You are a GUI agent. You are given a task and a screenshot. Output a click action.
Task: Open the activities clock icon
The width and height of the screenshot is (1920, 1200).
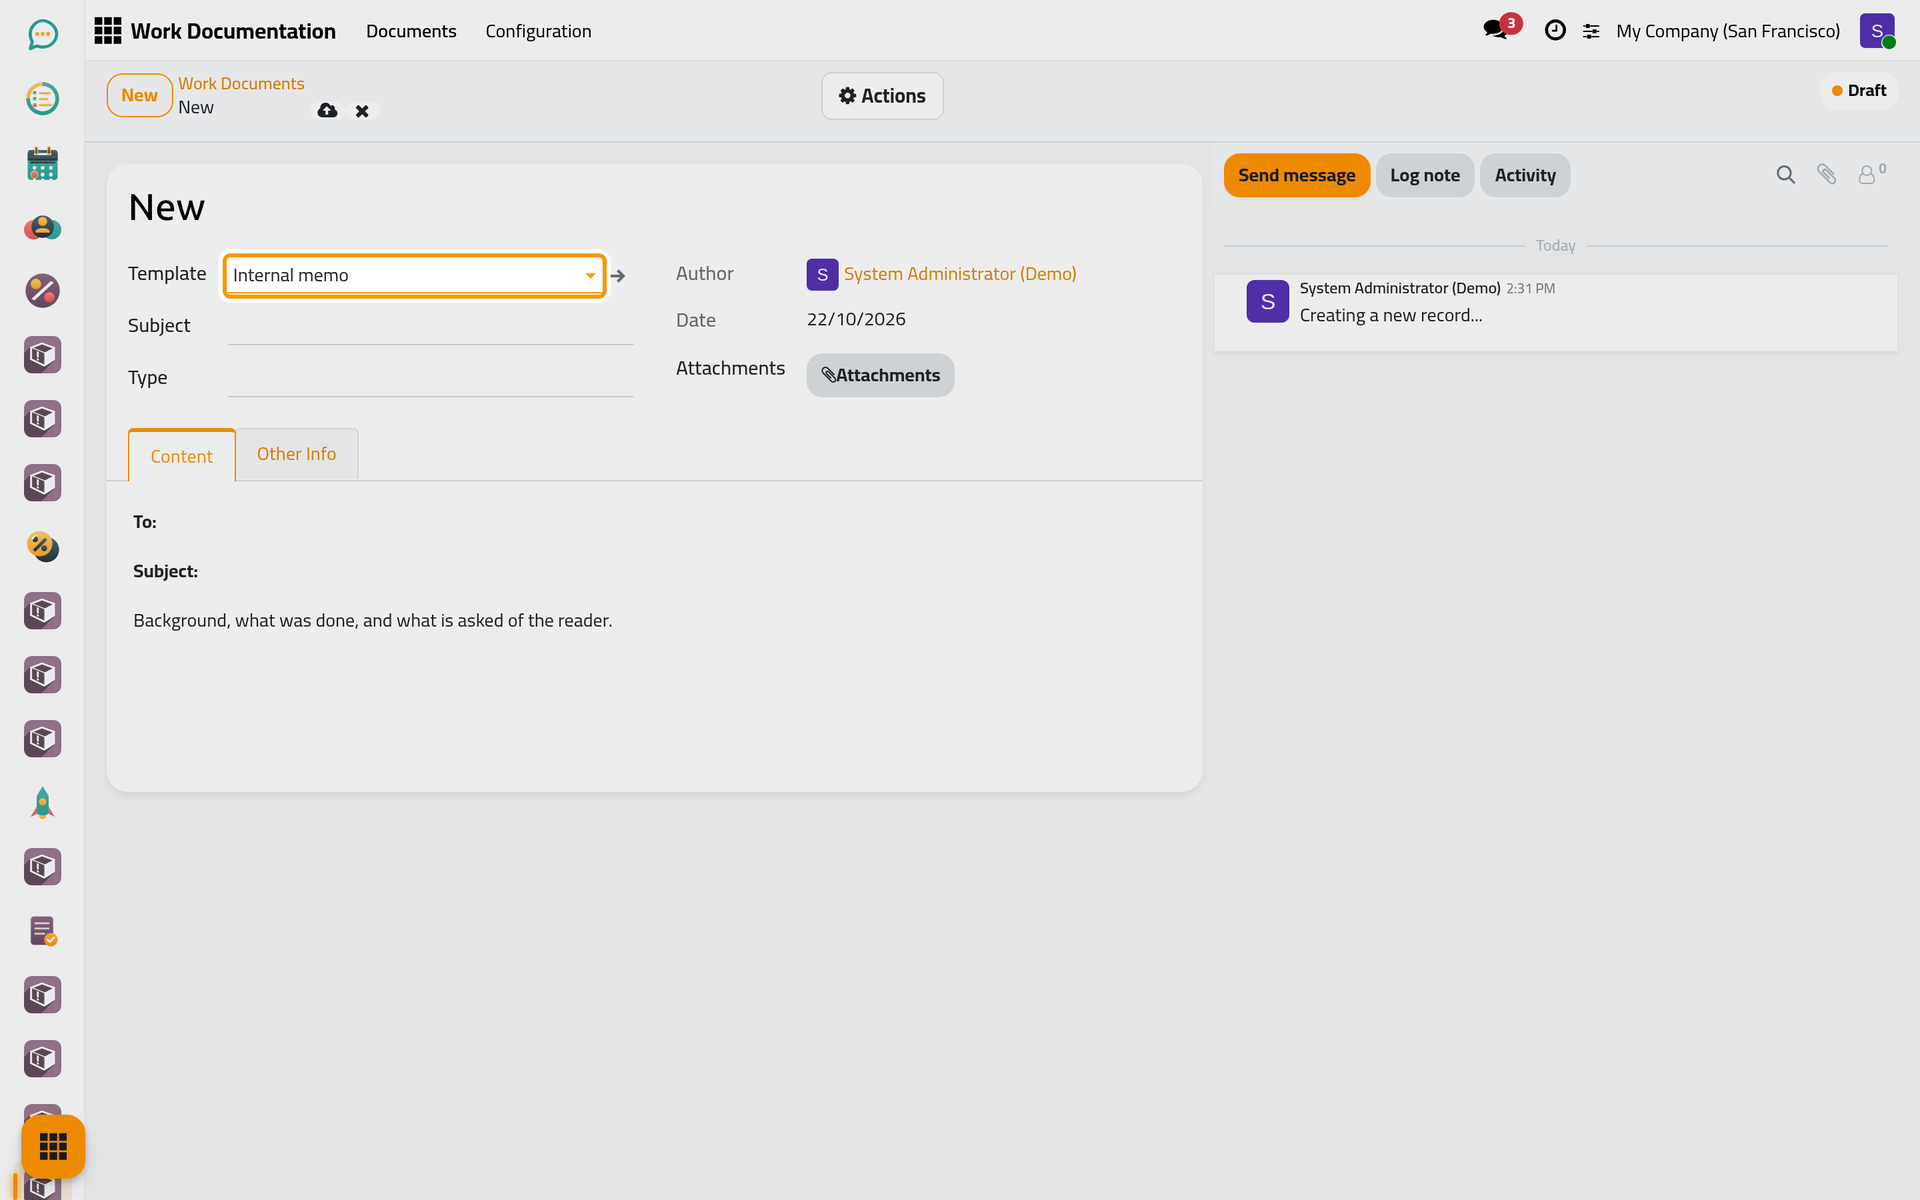pyautogui.click(x=1555, y=30)
